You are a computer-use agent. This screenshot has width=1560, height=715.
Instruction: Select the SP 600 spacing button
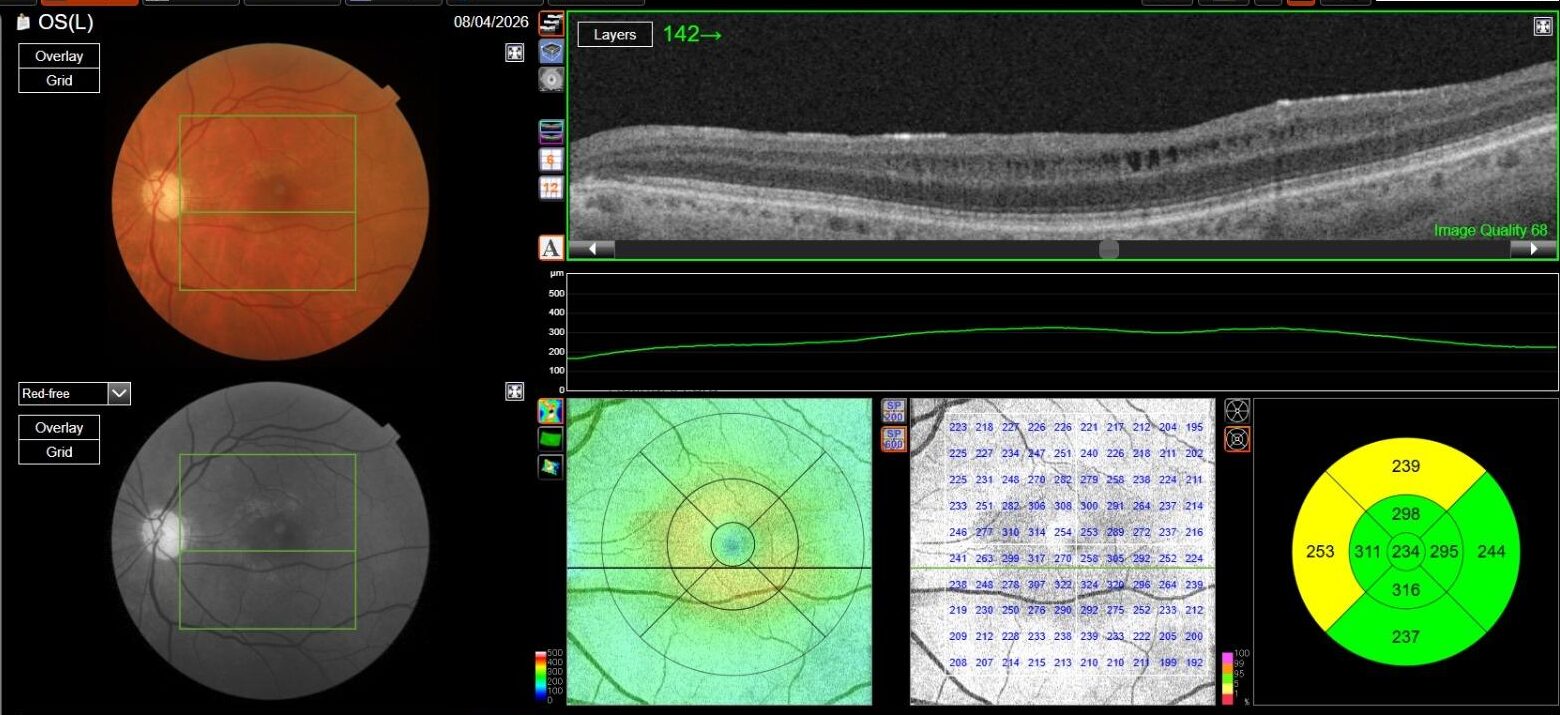point(893,439)
